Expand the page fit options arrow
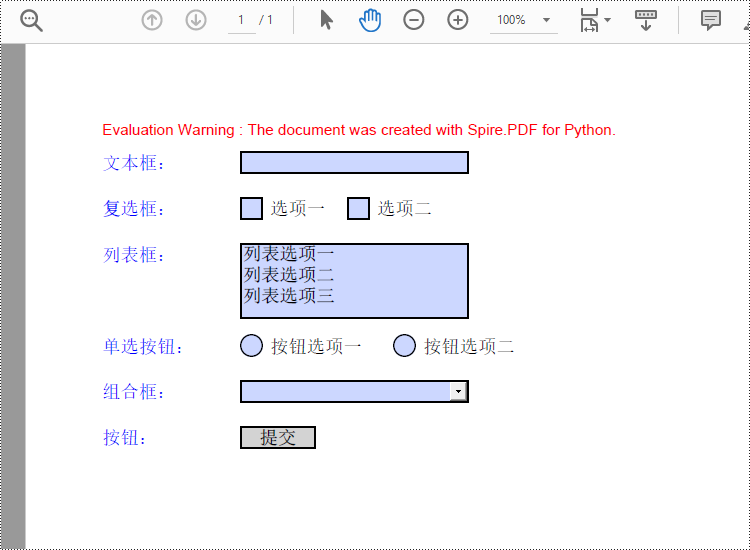Viewport: 750px width, 550px height. tap(607, 20)
